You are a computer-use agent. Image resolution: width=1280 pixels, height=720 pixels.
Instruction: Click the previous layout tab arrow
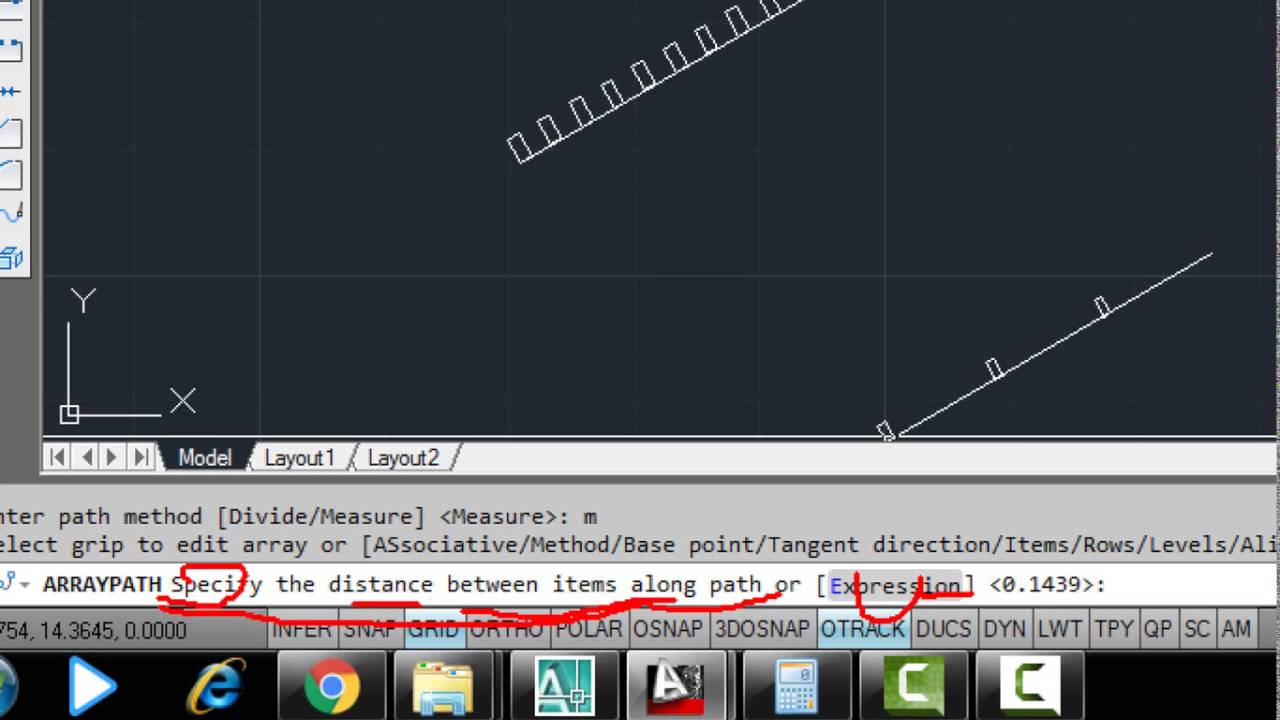click(86, 458)
